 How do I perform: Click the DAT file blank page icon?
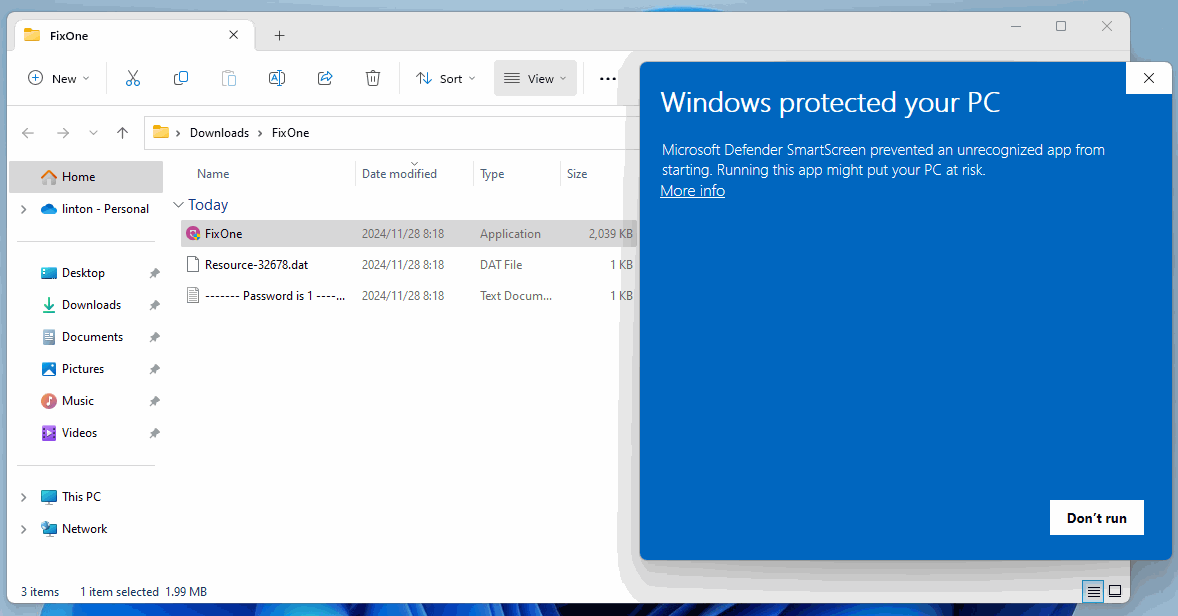tap(193, 264)
